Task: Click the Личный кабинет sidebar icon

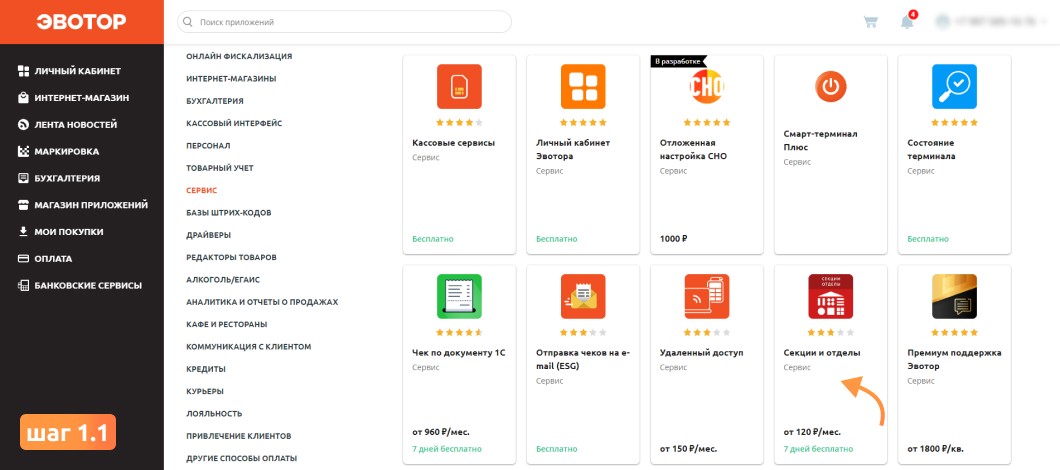Action: [x=23, y=71]
